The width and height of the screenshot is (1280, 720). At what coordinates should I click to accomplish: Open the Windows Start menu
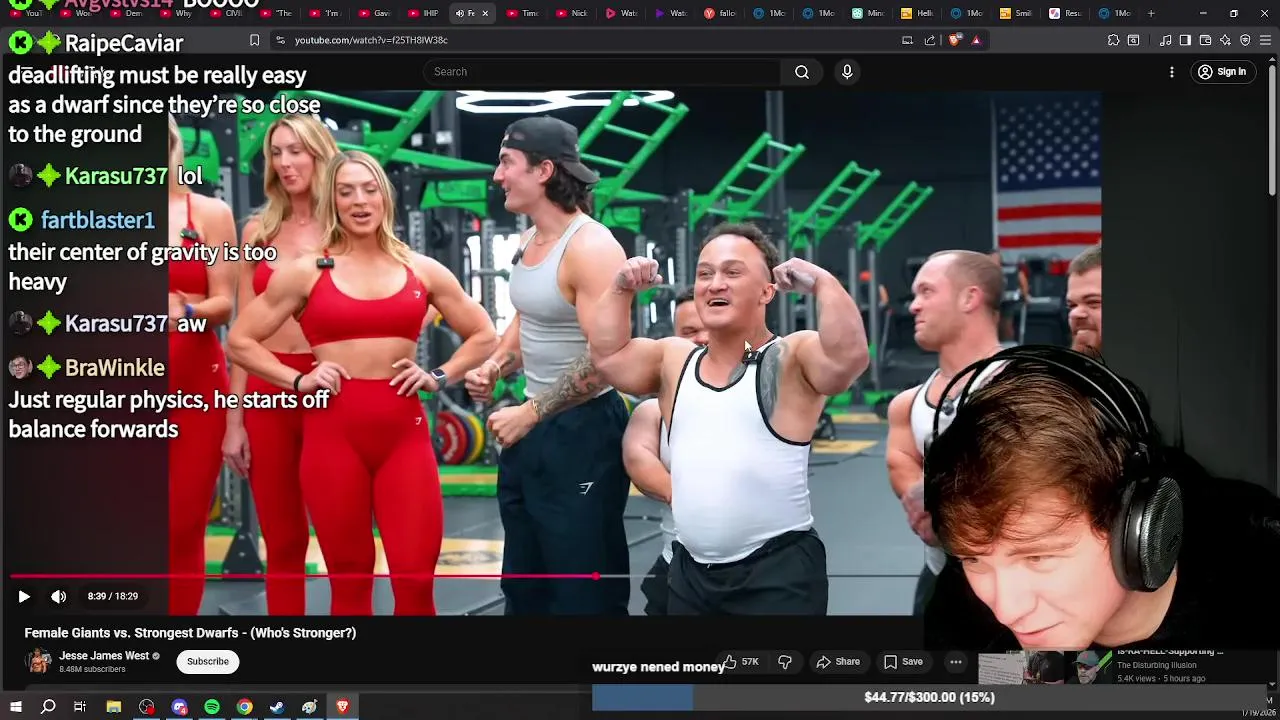point(15,707)
